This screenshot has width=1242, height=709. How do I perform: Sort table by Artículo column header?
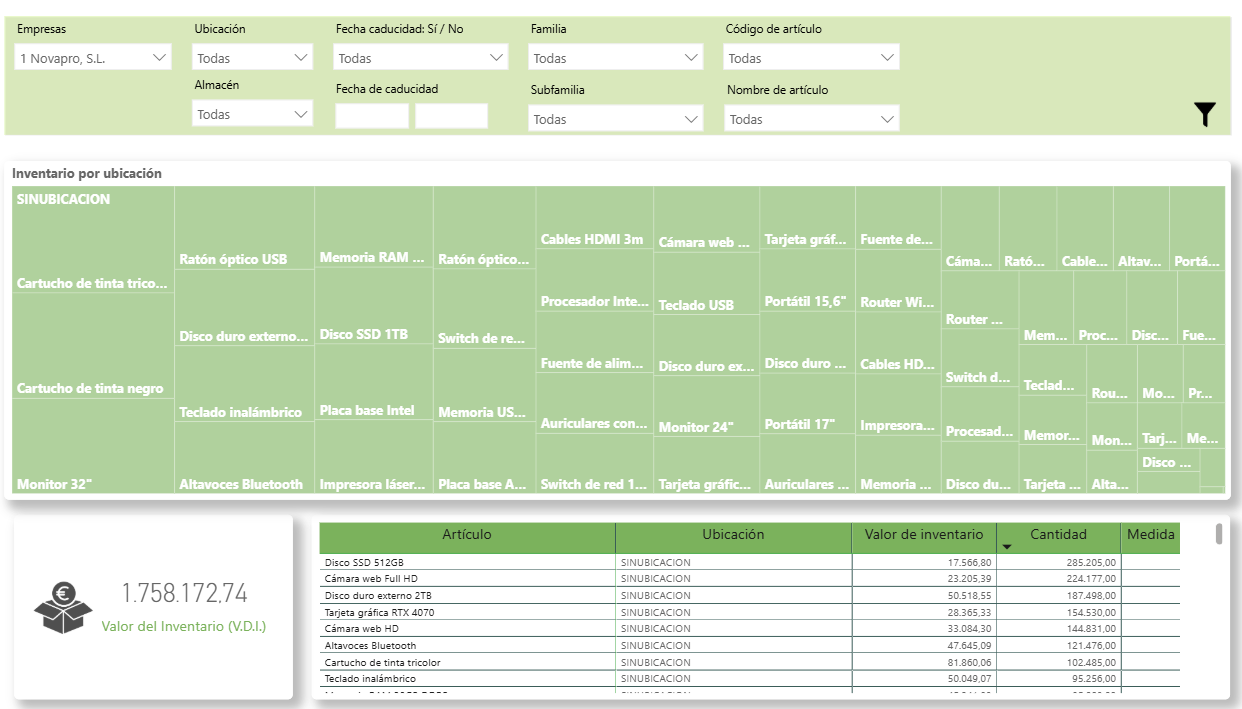467,535
